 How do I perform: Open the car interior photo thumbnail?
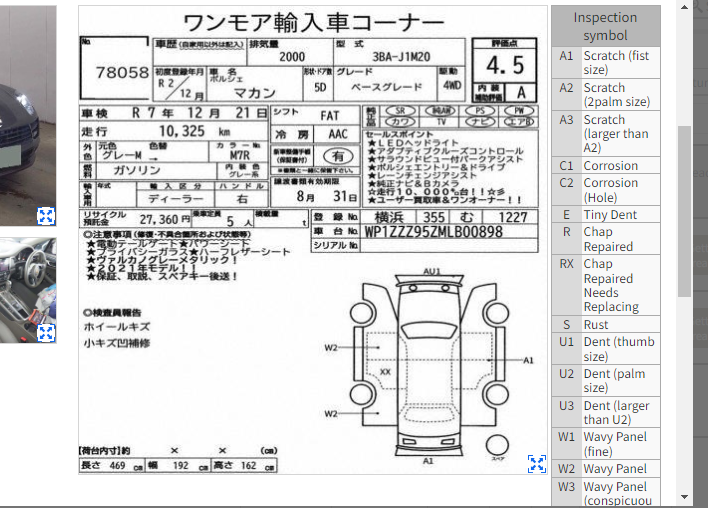tap(28, 290)
